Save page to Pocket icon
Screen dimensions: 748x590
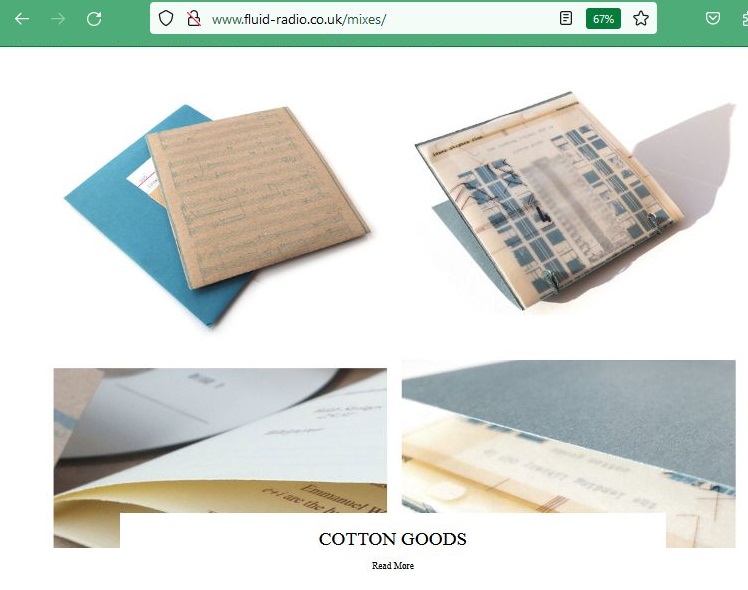click(x=713, y=19)
